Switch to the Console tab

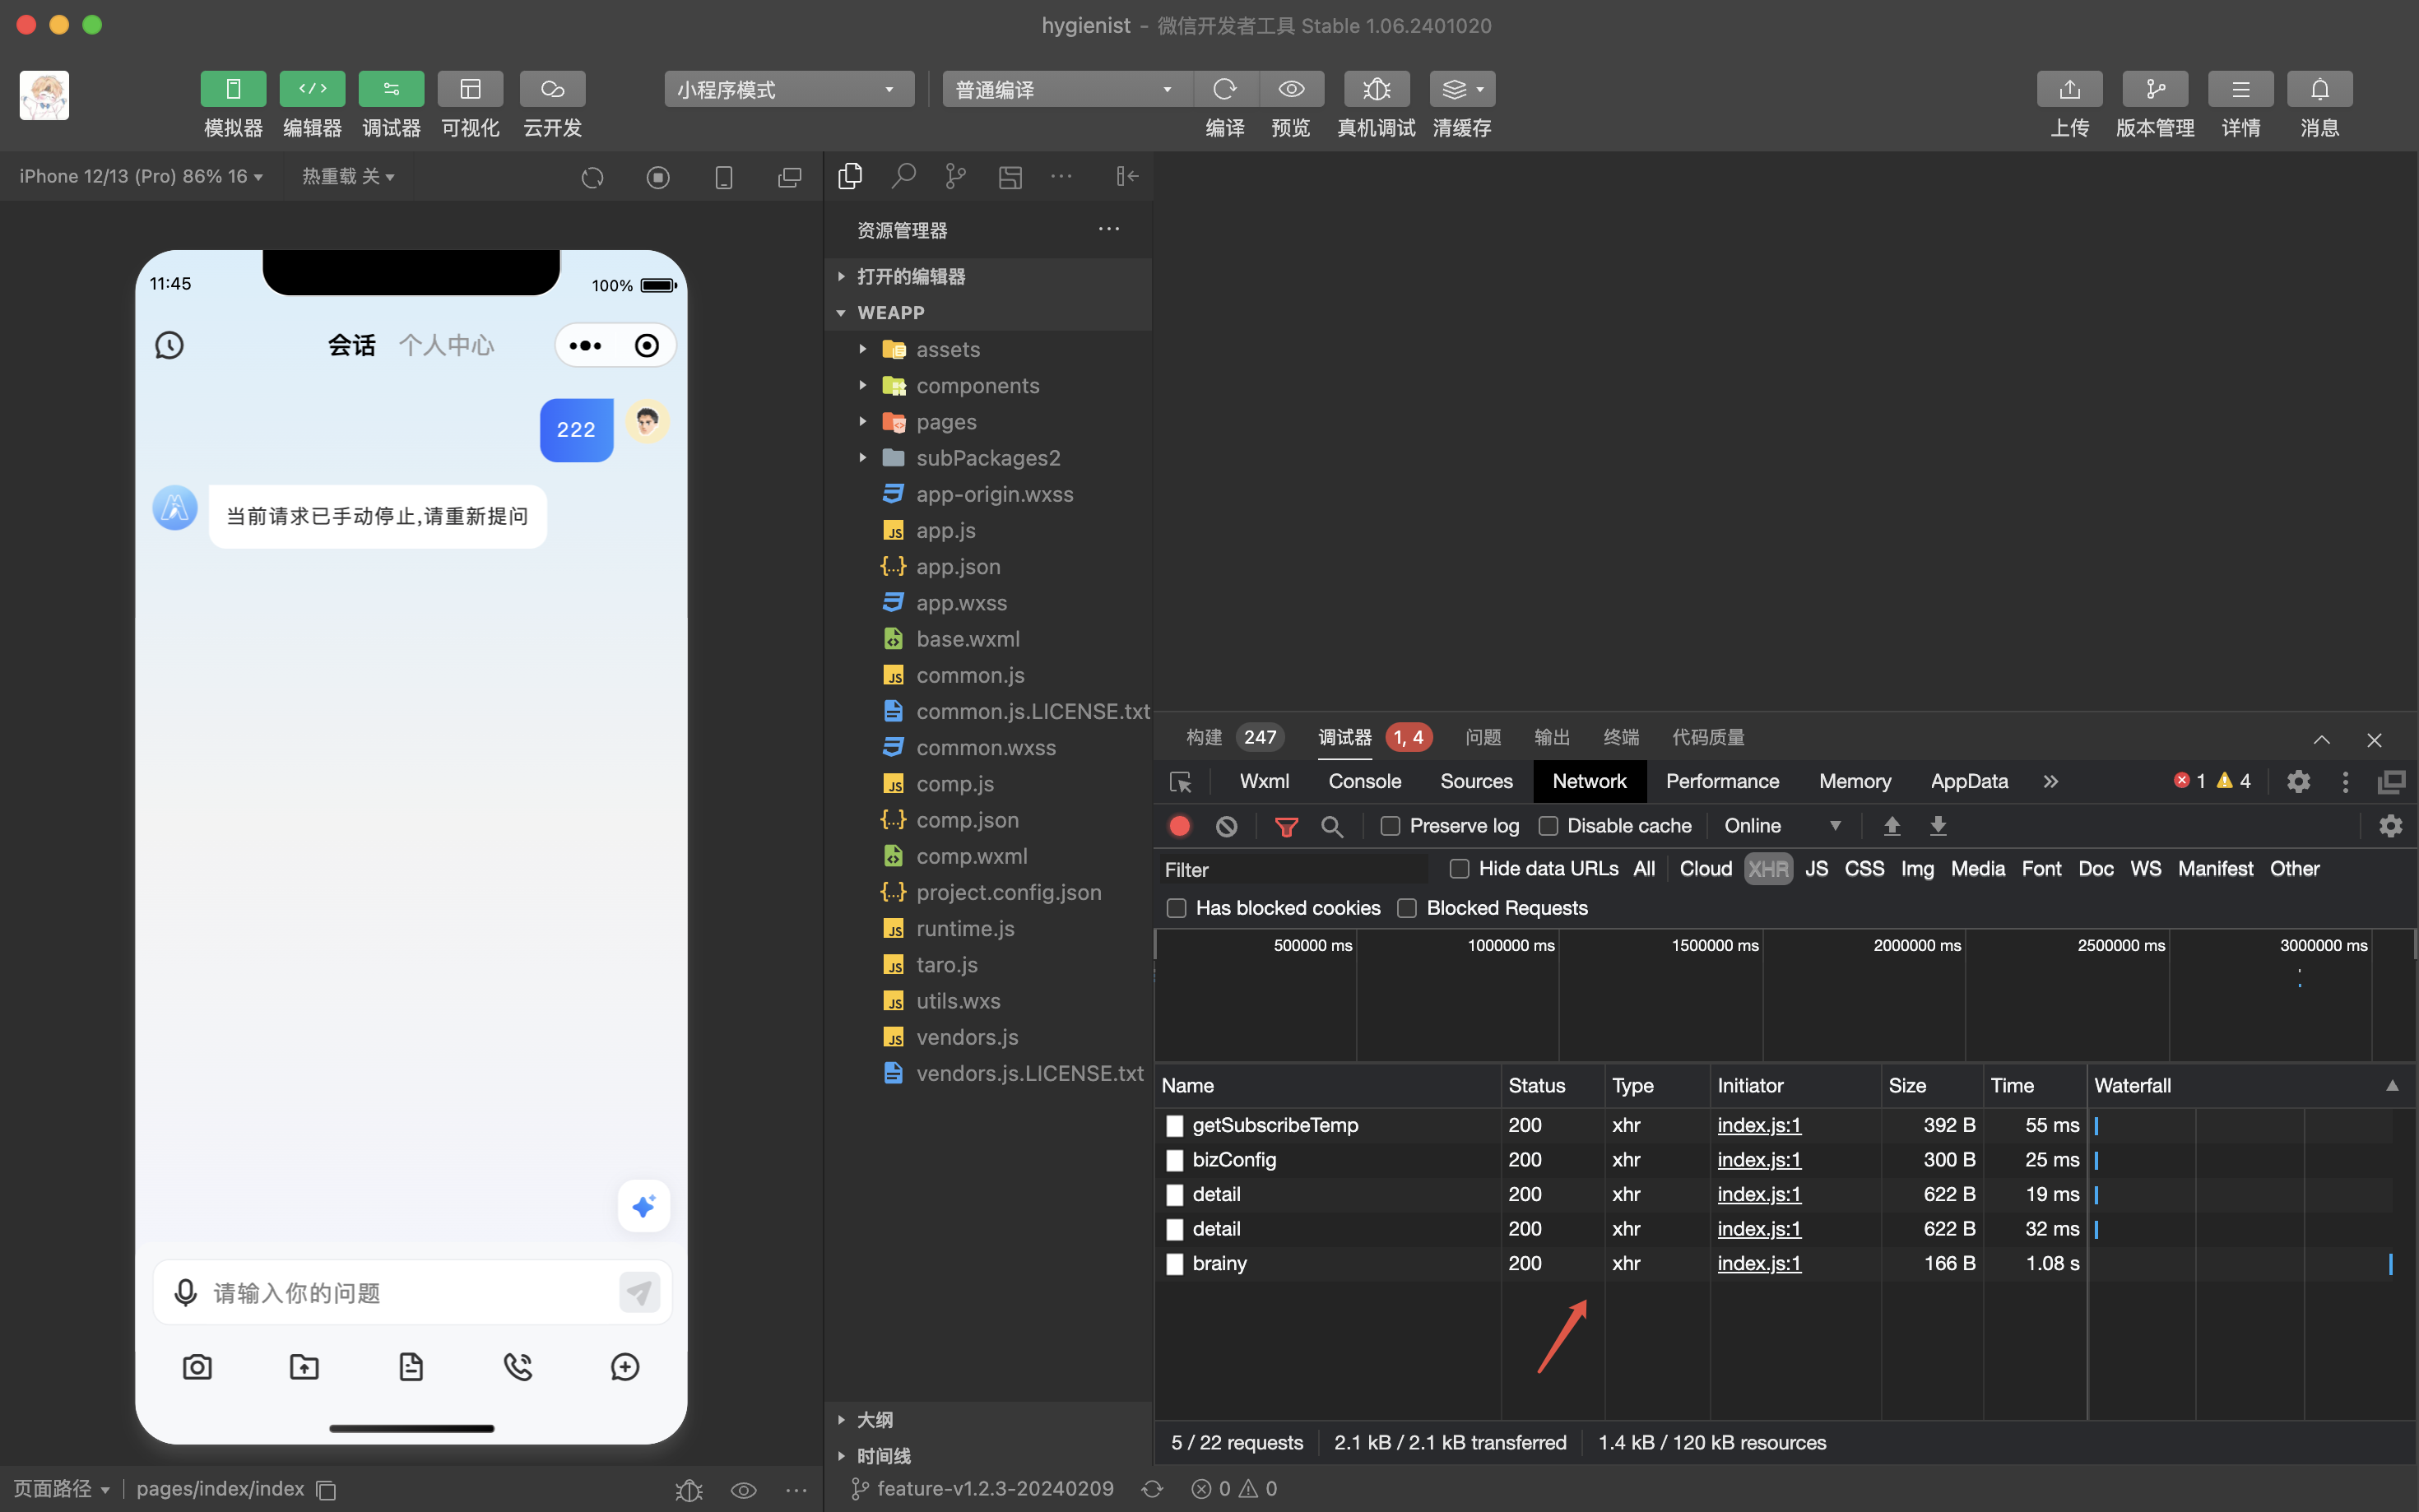click(x=1364, y=781)
